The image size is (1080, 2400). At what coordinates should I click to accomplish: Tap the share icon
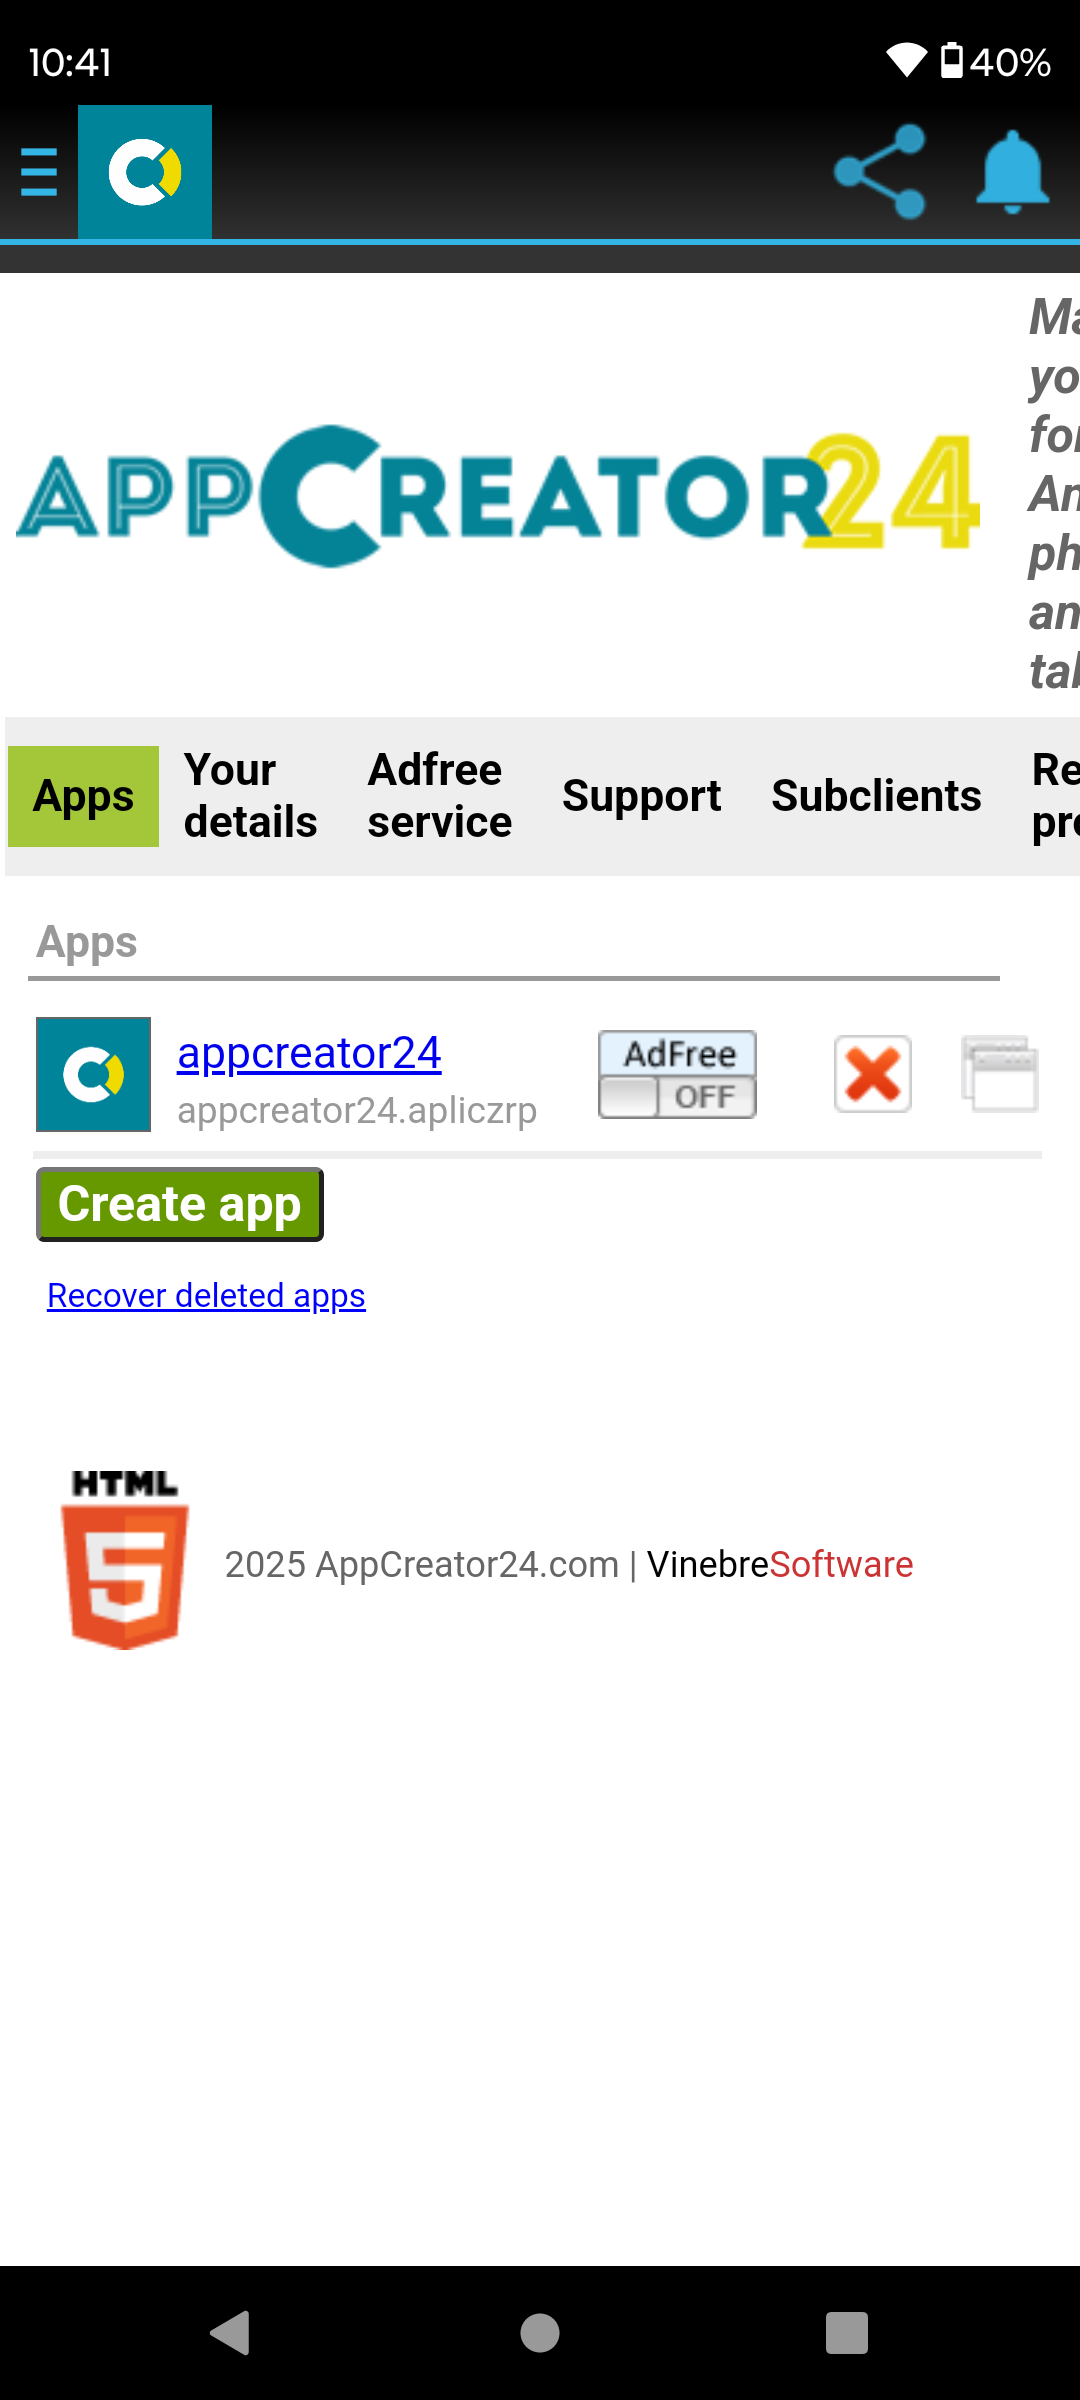[880, 171]
